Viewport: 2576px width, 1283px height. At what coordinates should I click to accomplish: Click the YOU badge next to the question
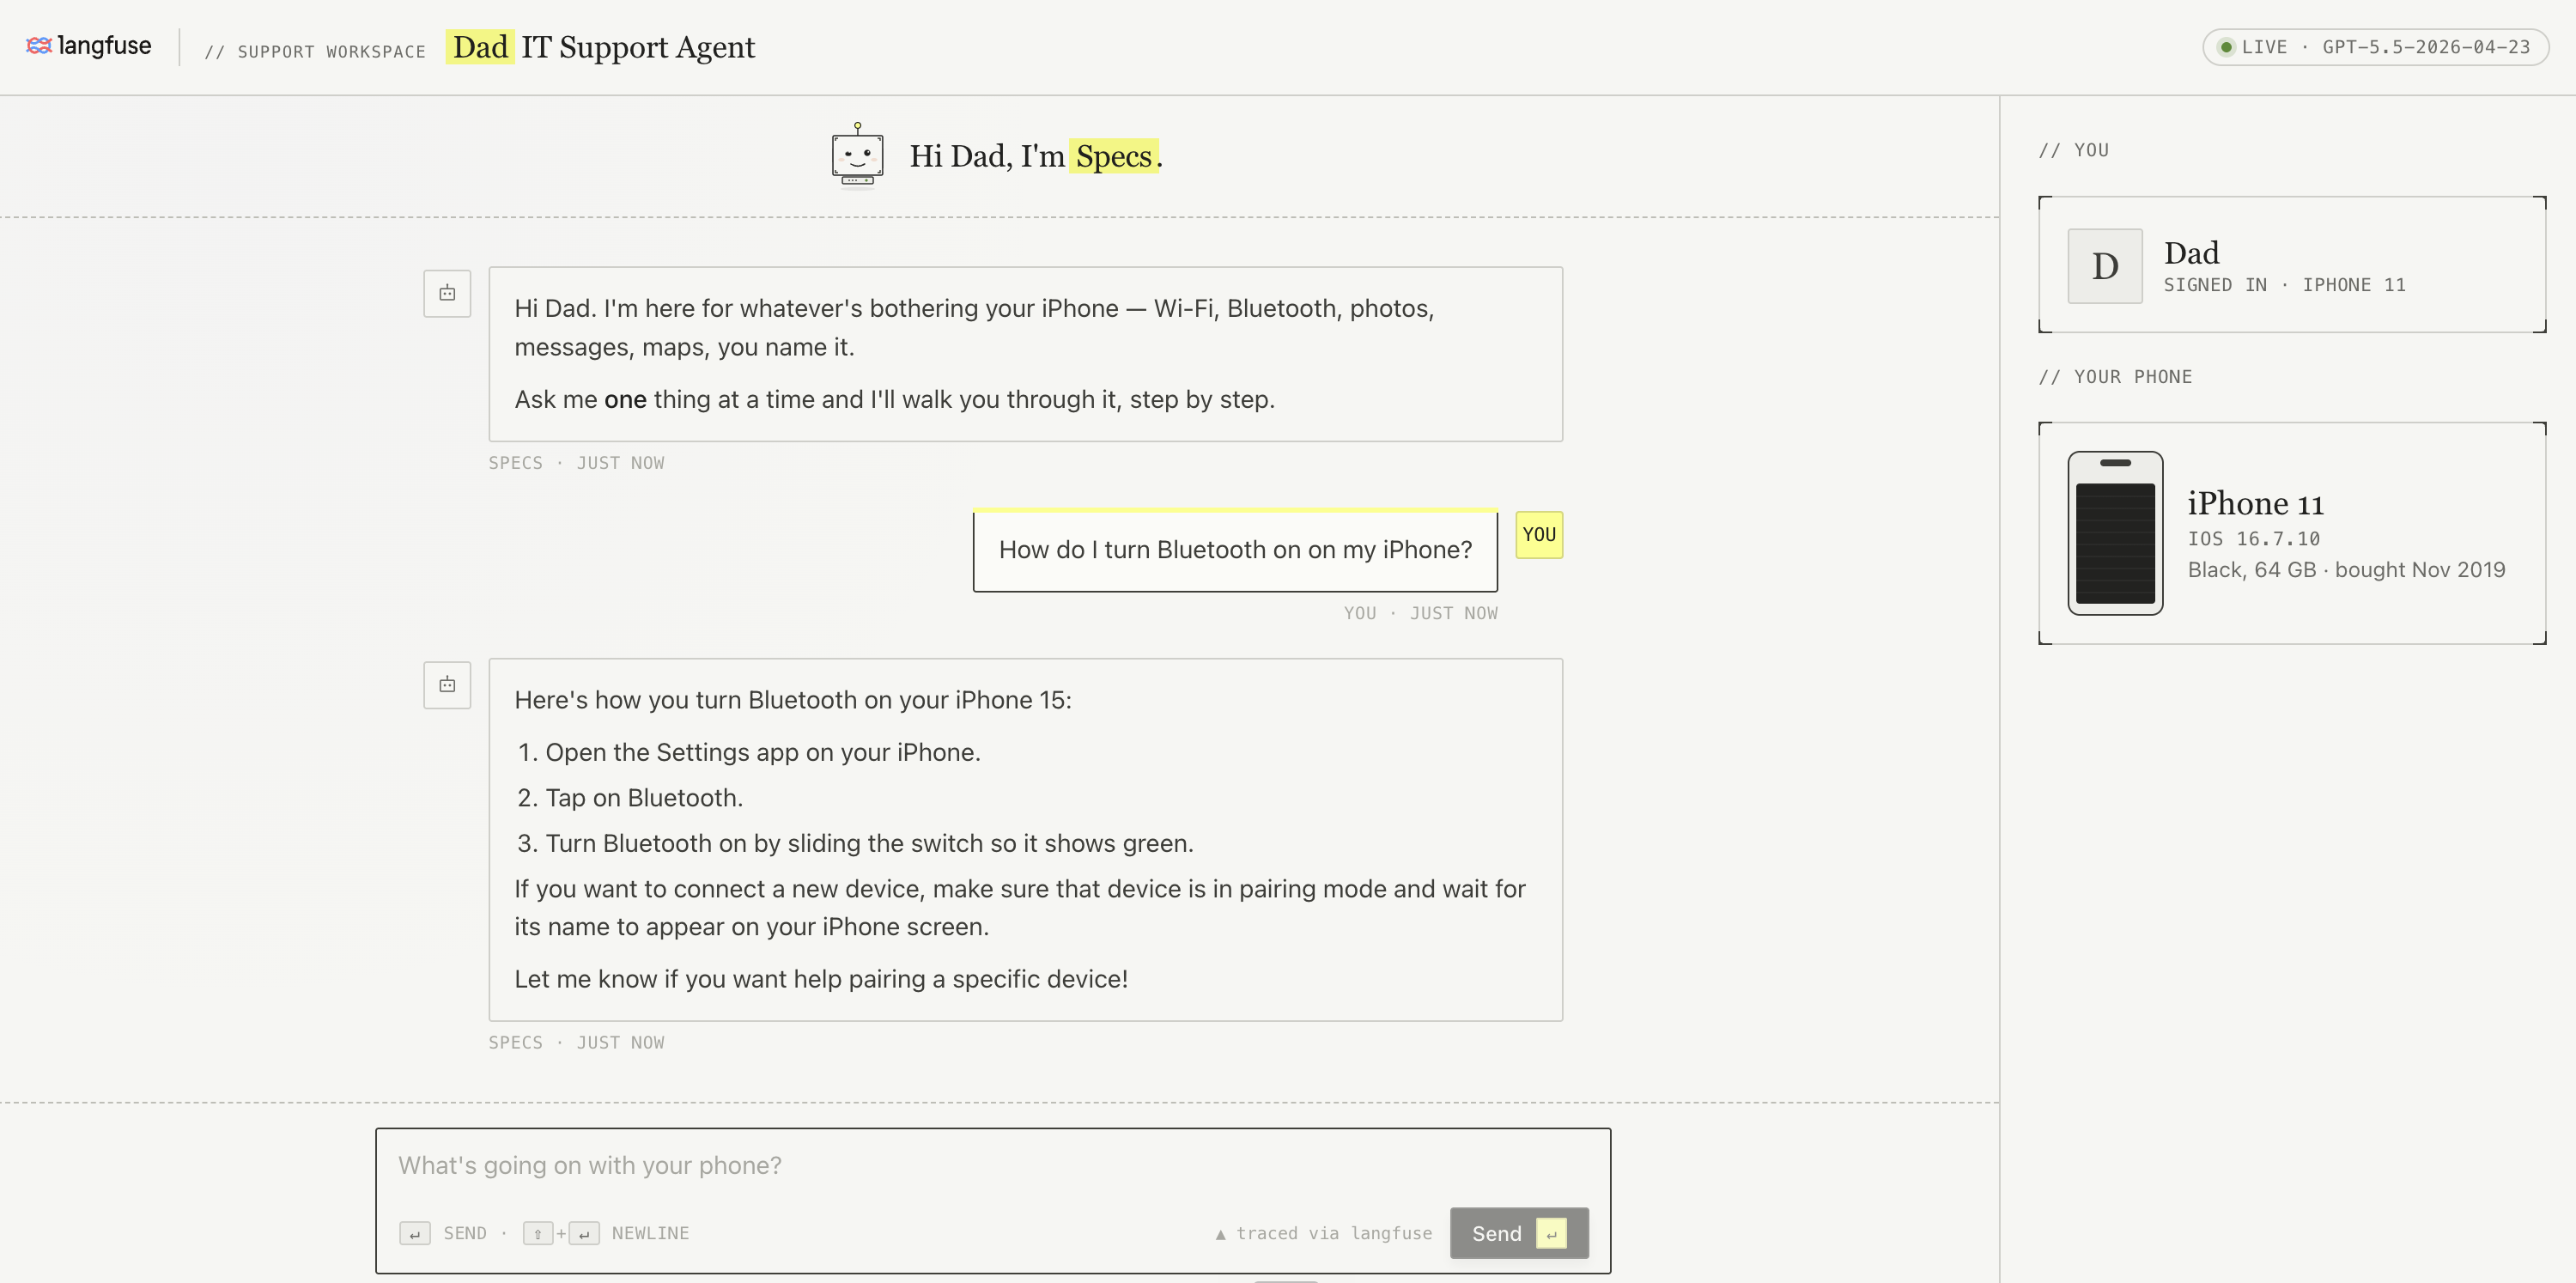click(x=1539, y=535)
